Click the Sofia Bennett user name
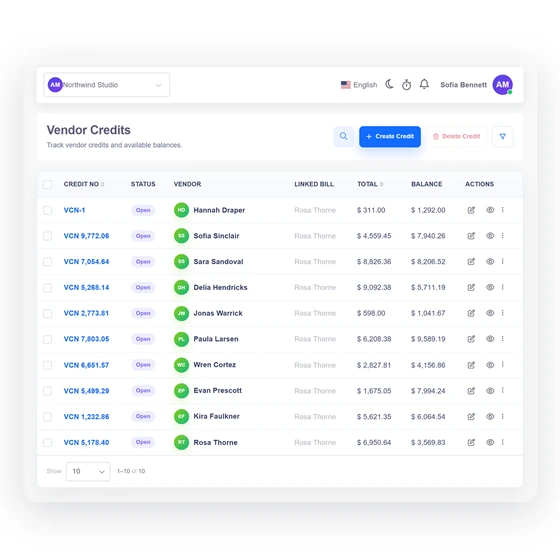This screenshot has width=560, height=560. [463, 85]
